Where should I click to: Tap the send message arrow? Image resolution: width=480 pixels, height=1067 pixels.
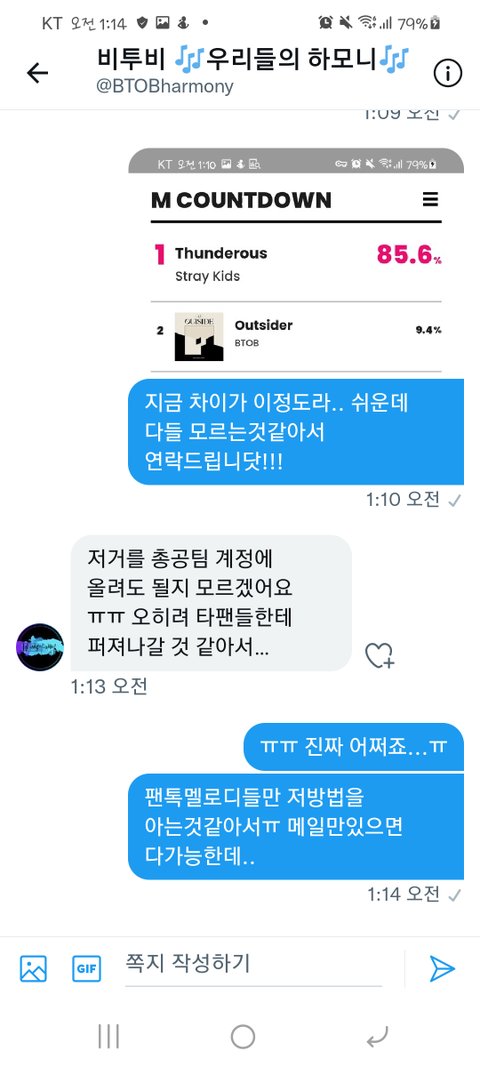pyautogui.click(x=442, y=968)
